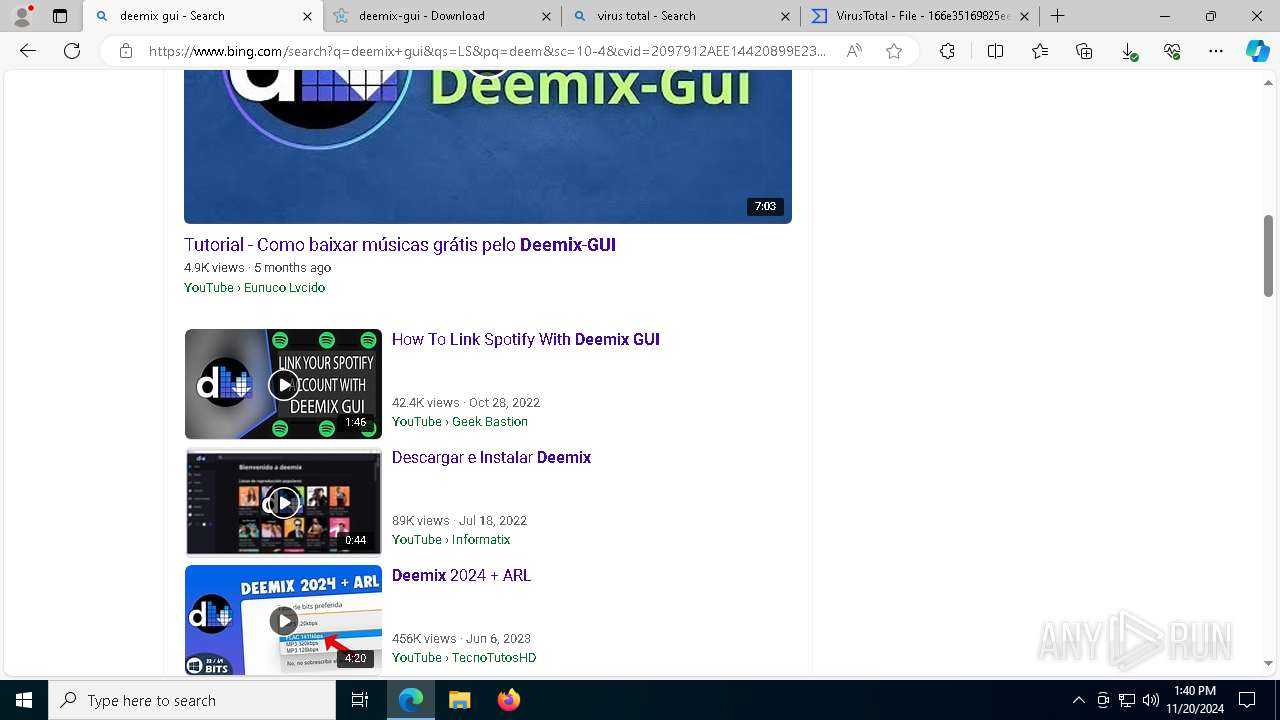Screen dimensions: 1280x720
Task: Click the 89K views Jul 18, 2022 text
Action: tap(459, 521)
